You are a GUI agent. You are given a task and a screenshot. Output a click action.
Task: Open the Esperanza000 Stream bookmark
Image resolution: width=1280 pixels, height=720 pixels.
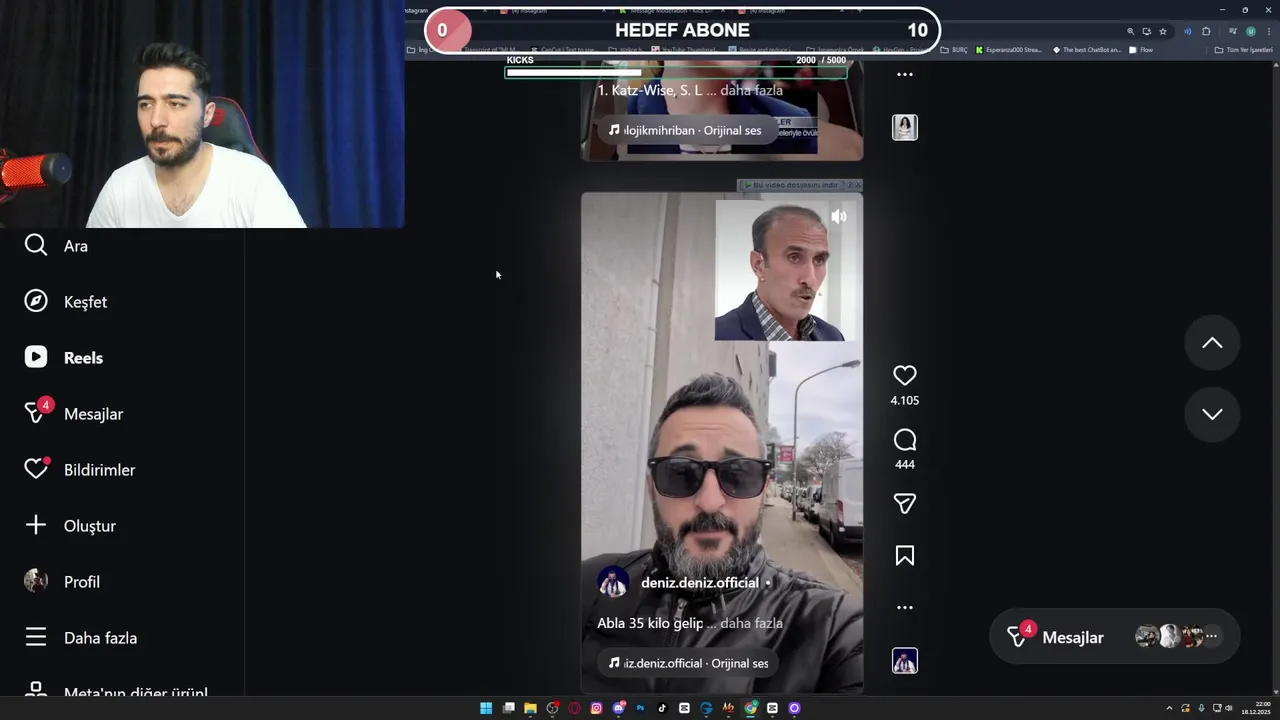click(x=1009, y=50)
